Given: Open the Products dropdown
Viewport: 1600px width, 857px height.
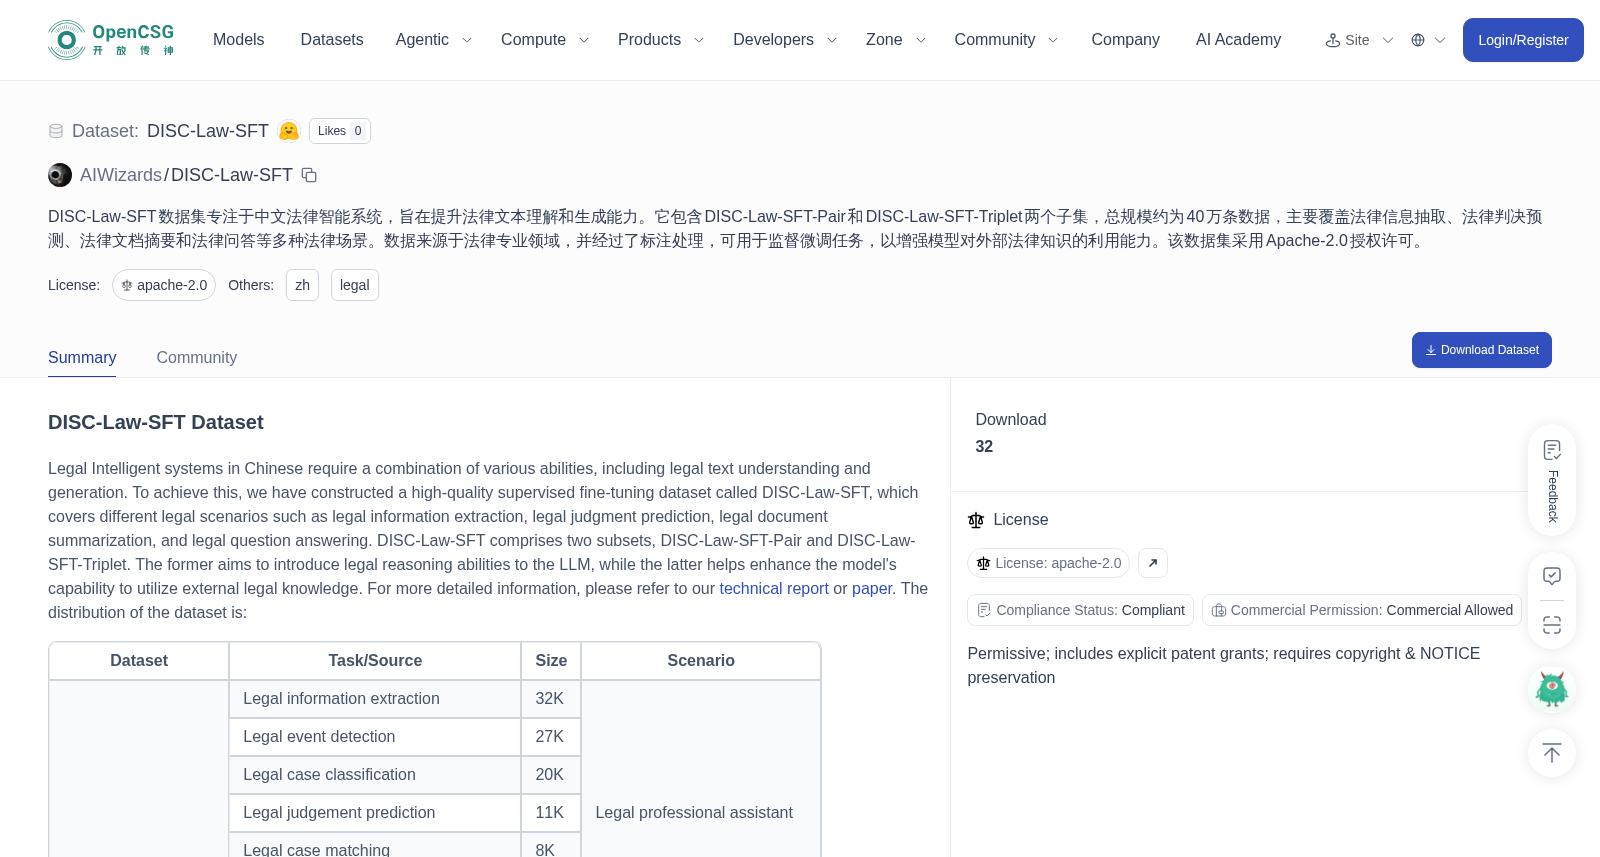Looking at the screenshot, I should tap(661, 40).
